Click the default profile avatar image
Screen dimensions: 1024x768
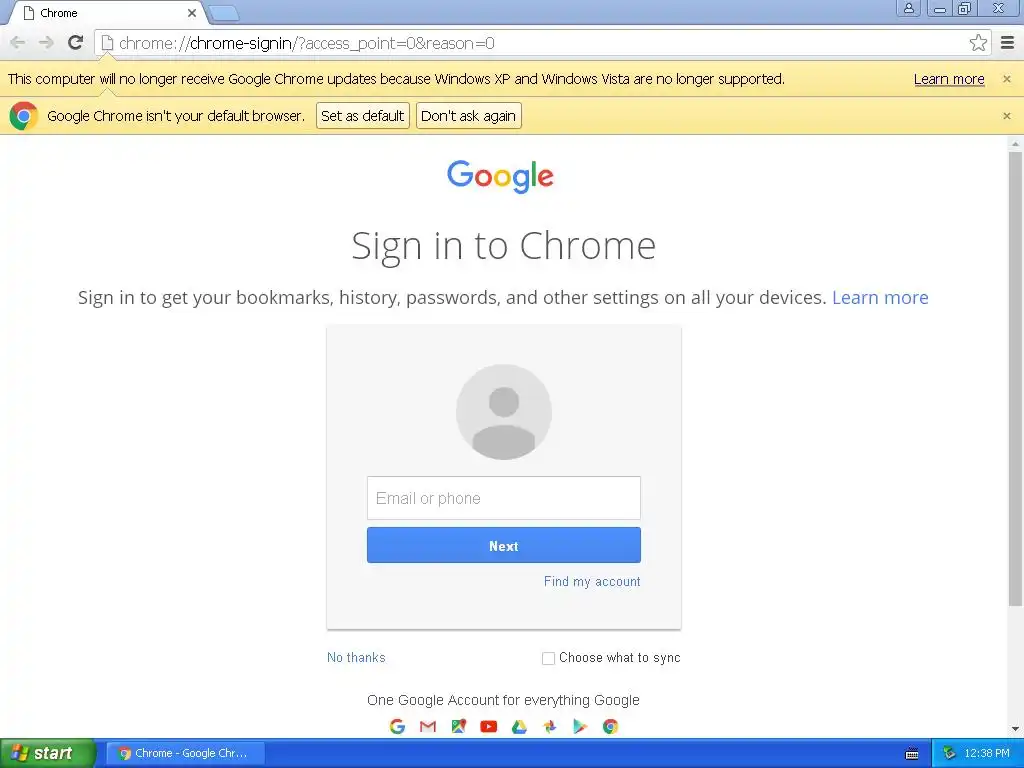point(504,412)
